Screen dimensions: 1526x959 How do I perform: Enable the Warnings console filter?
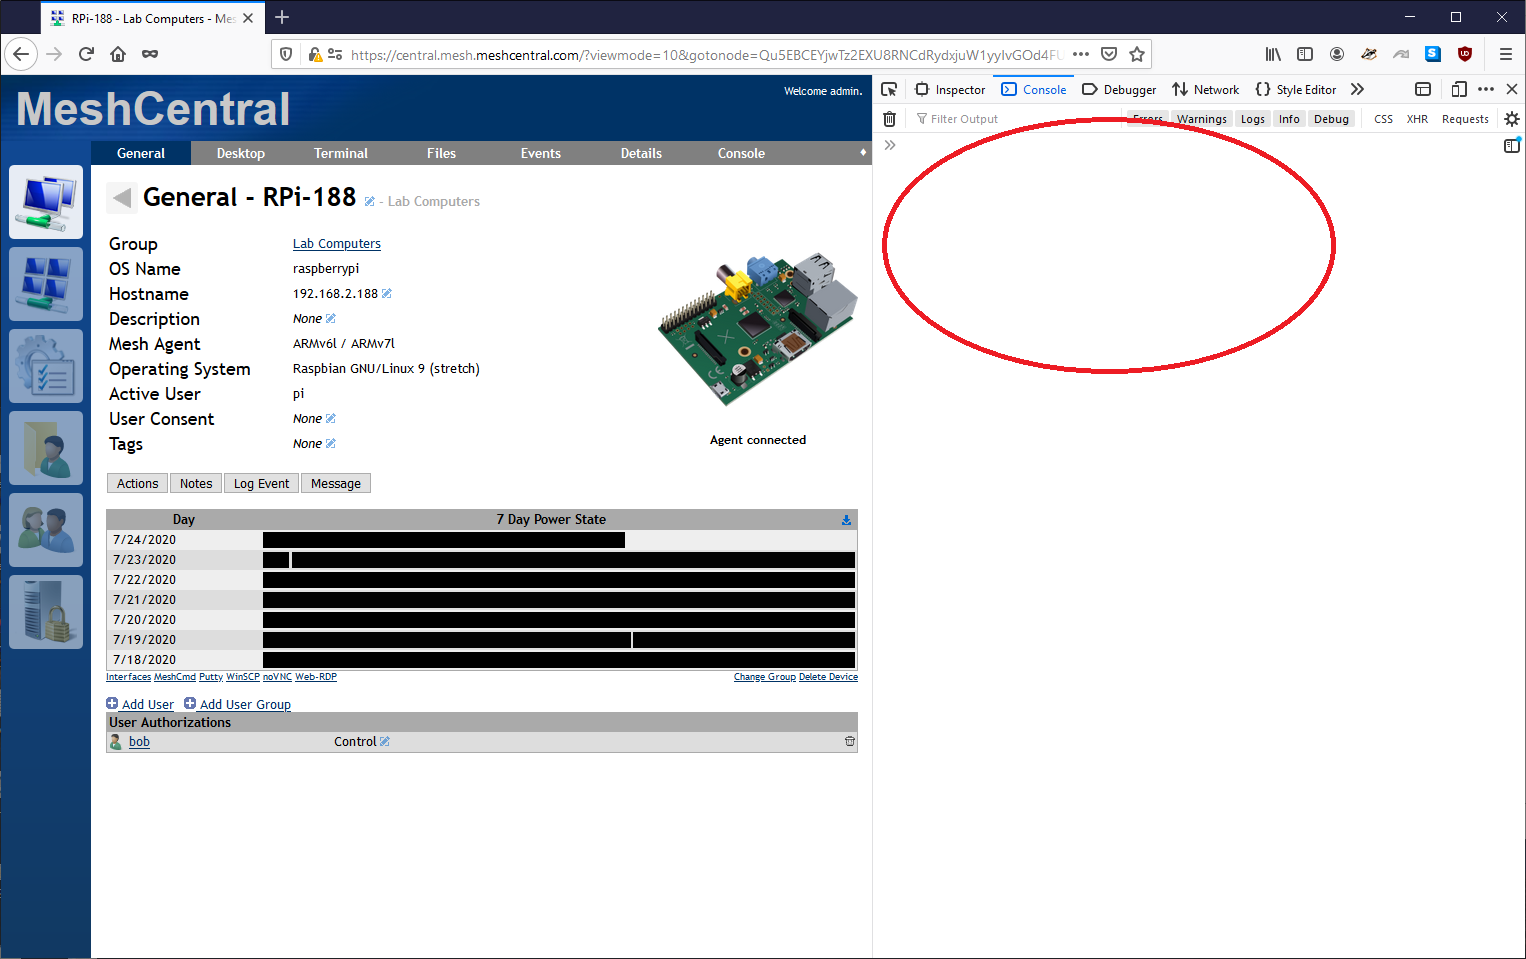click(1201, 118)
